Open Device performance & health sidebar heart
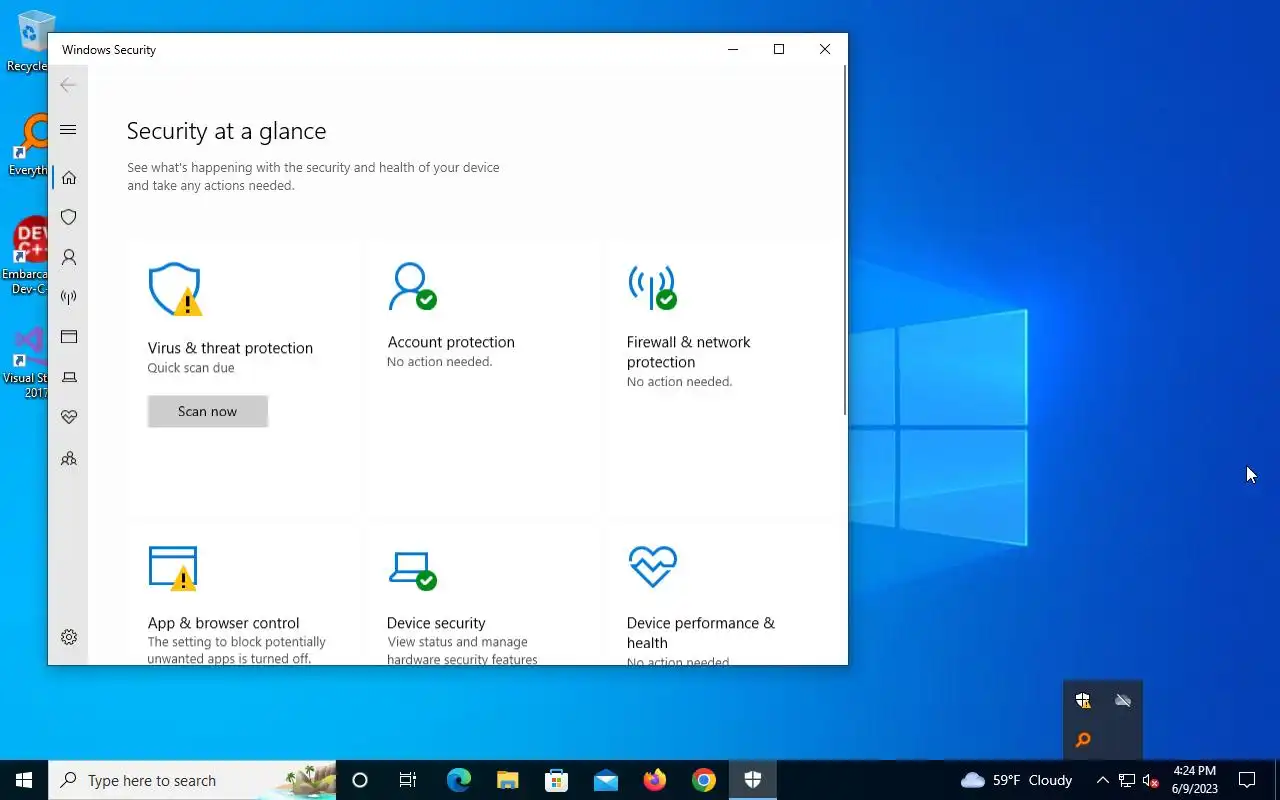The image size is (1280, 800). 69,417
